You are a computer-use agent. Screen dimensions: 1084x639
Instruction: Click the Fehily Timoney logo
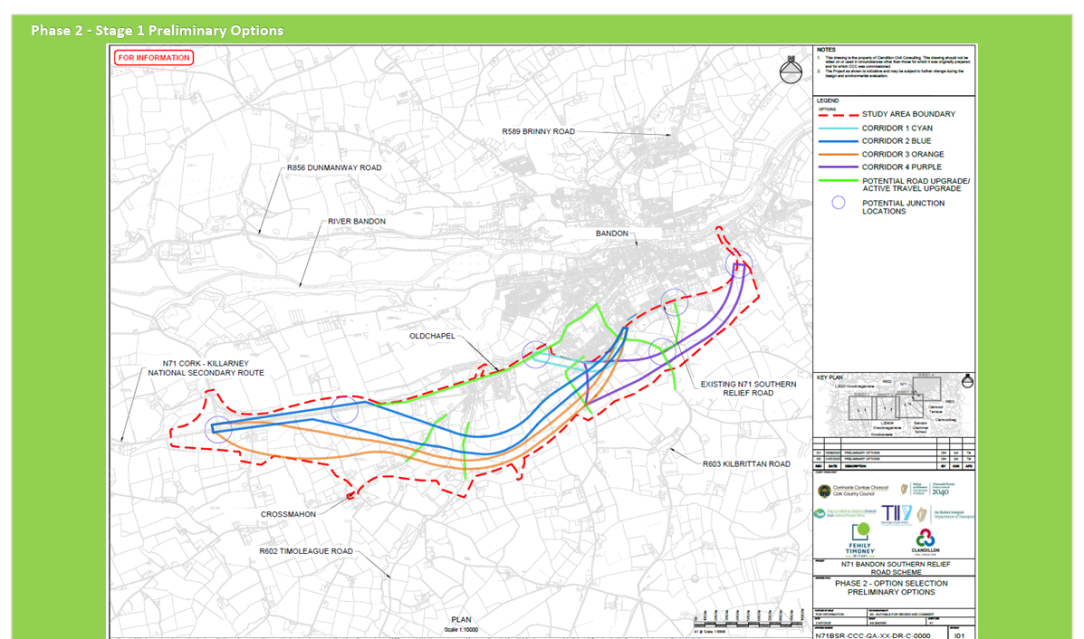860,539
